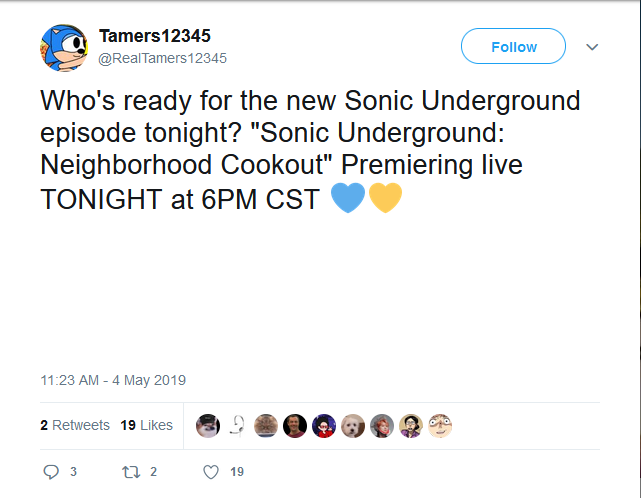Click the yellow heart emoji in the tweet
This screenshot has width=641, height=498.
(x=385, y=198)
